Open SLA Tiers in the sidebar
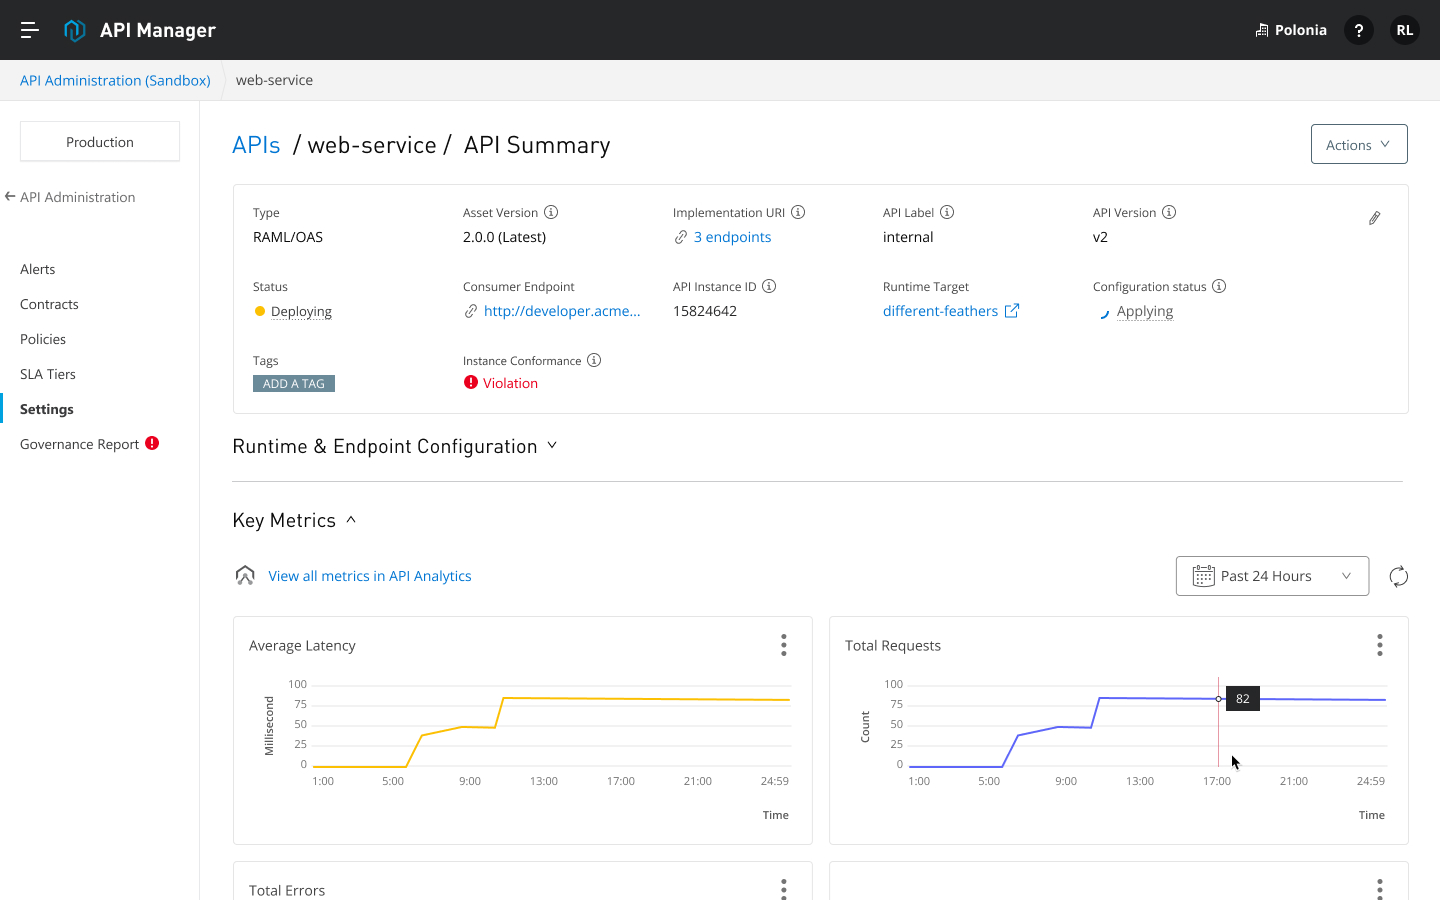Image resolution: width=1440 pixels, height=900 pixels. click(48, 374)
